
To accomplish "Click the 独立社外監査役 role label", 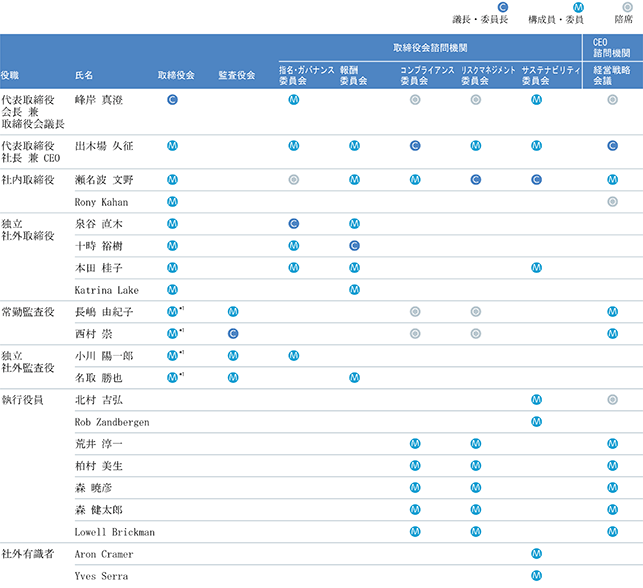I will (28, 362).
